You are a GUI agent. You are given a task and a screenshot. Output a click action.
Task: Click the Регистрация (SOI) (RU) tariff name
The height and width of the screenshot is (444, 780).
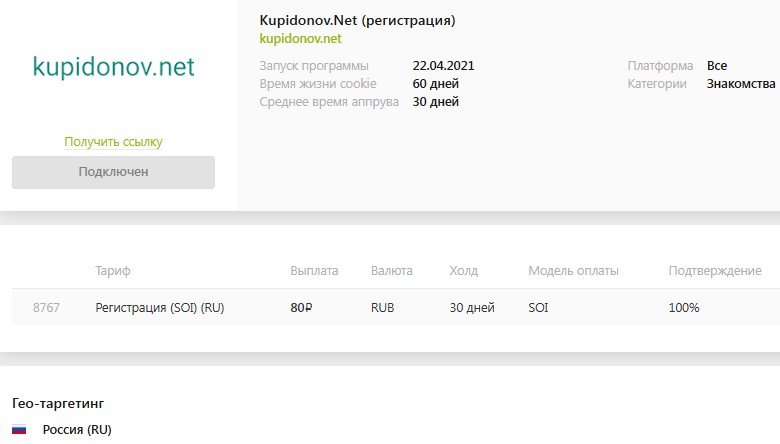point(159,308)
